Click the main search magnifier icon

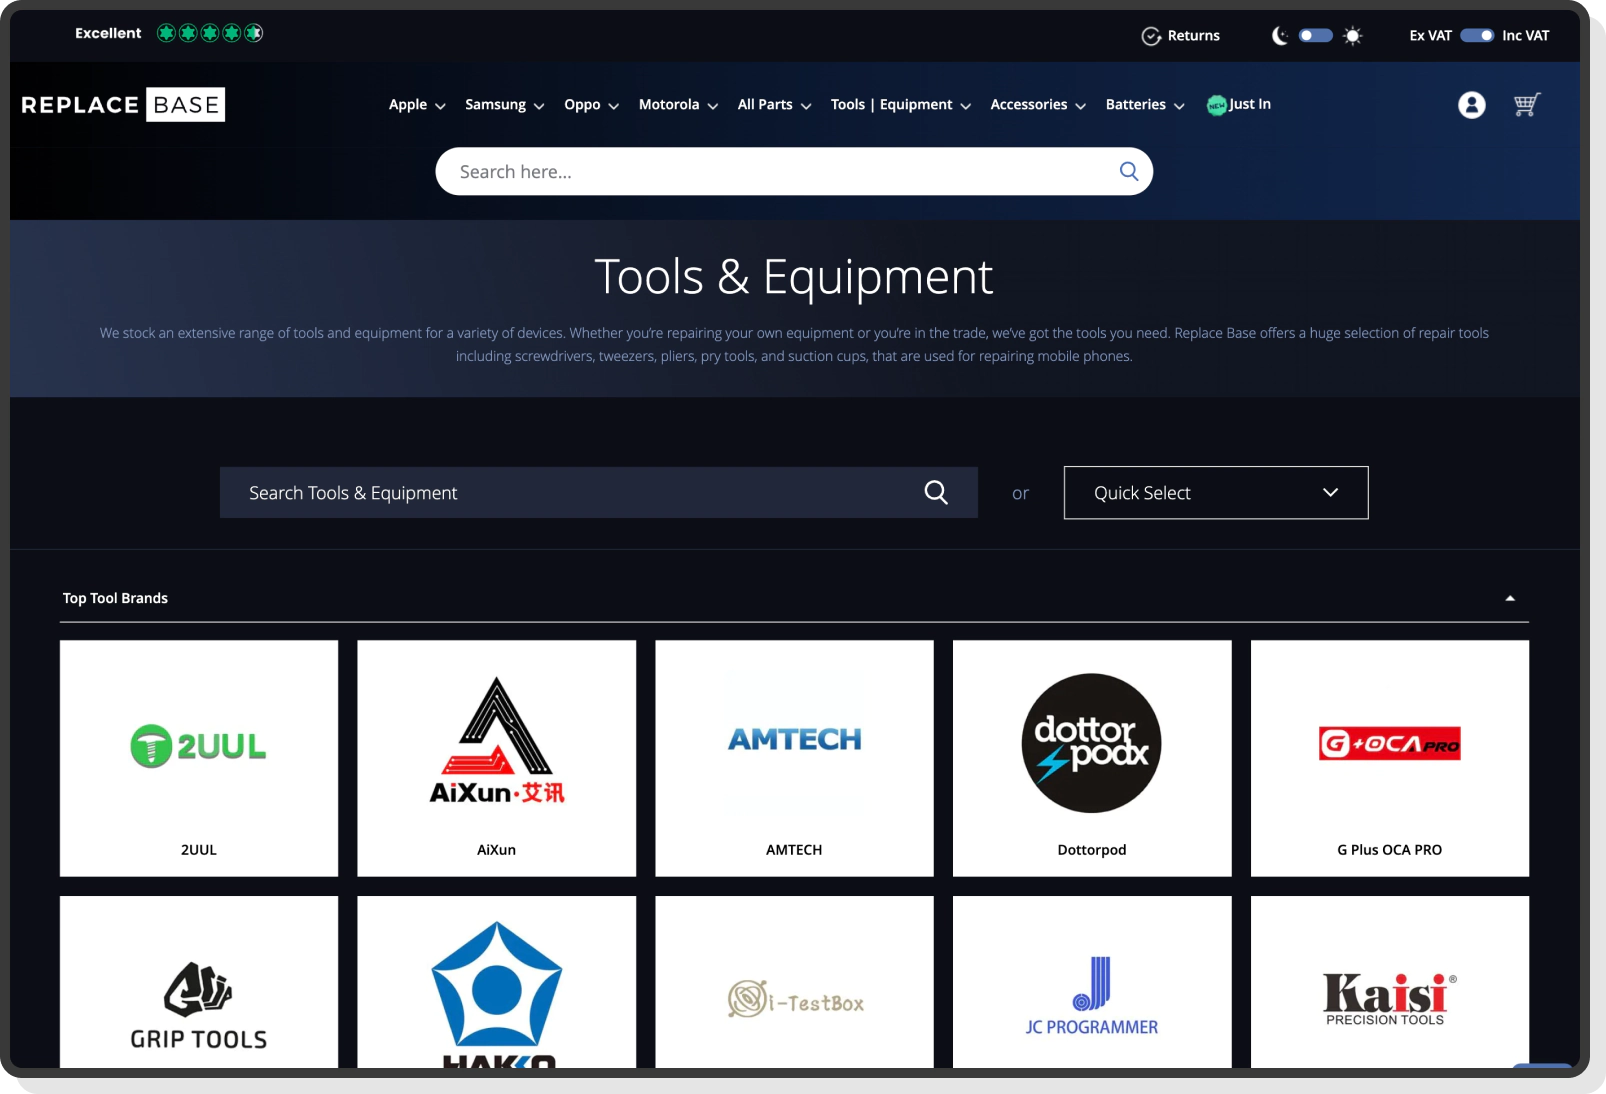coord(1128,171)
